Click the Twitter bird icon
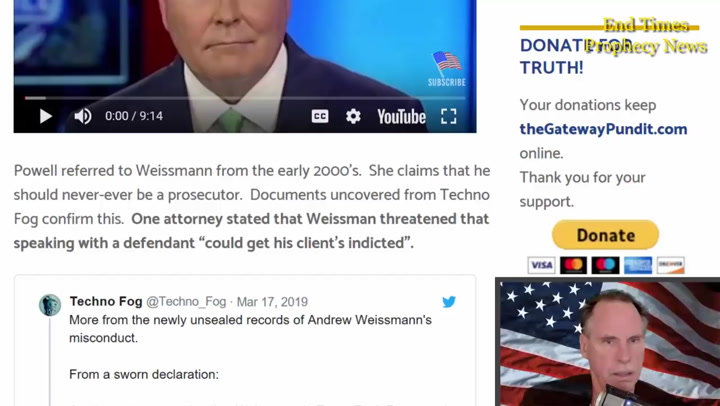Screen dimensions: 720x406 click(449, 302)
